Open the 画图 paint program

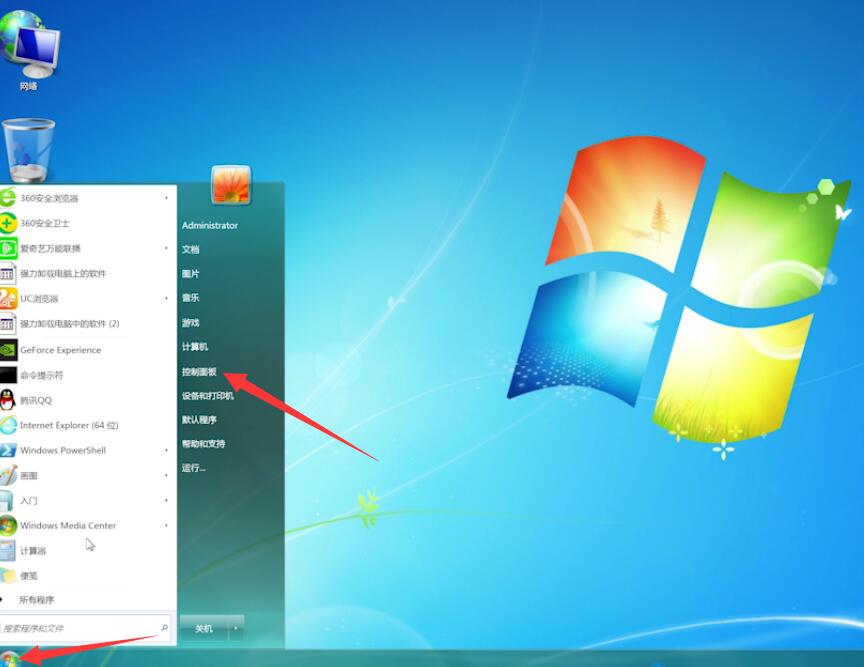(x=87, y=475)
